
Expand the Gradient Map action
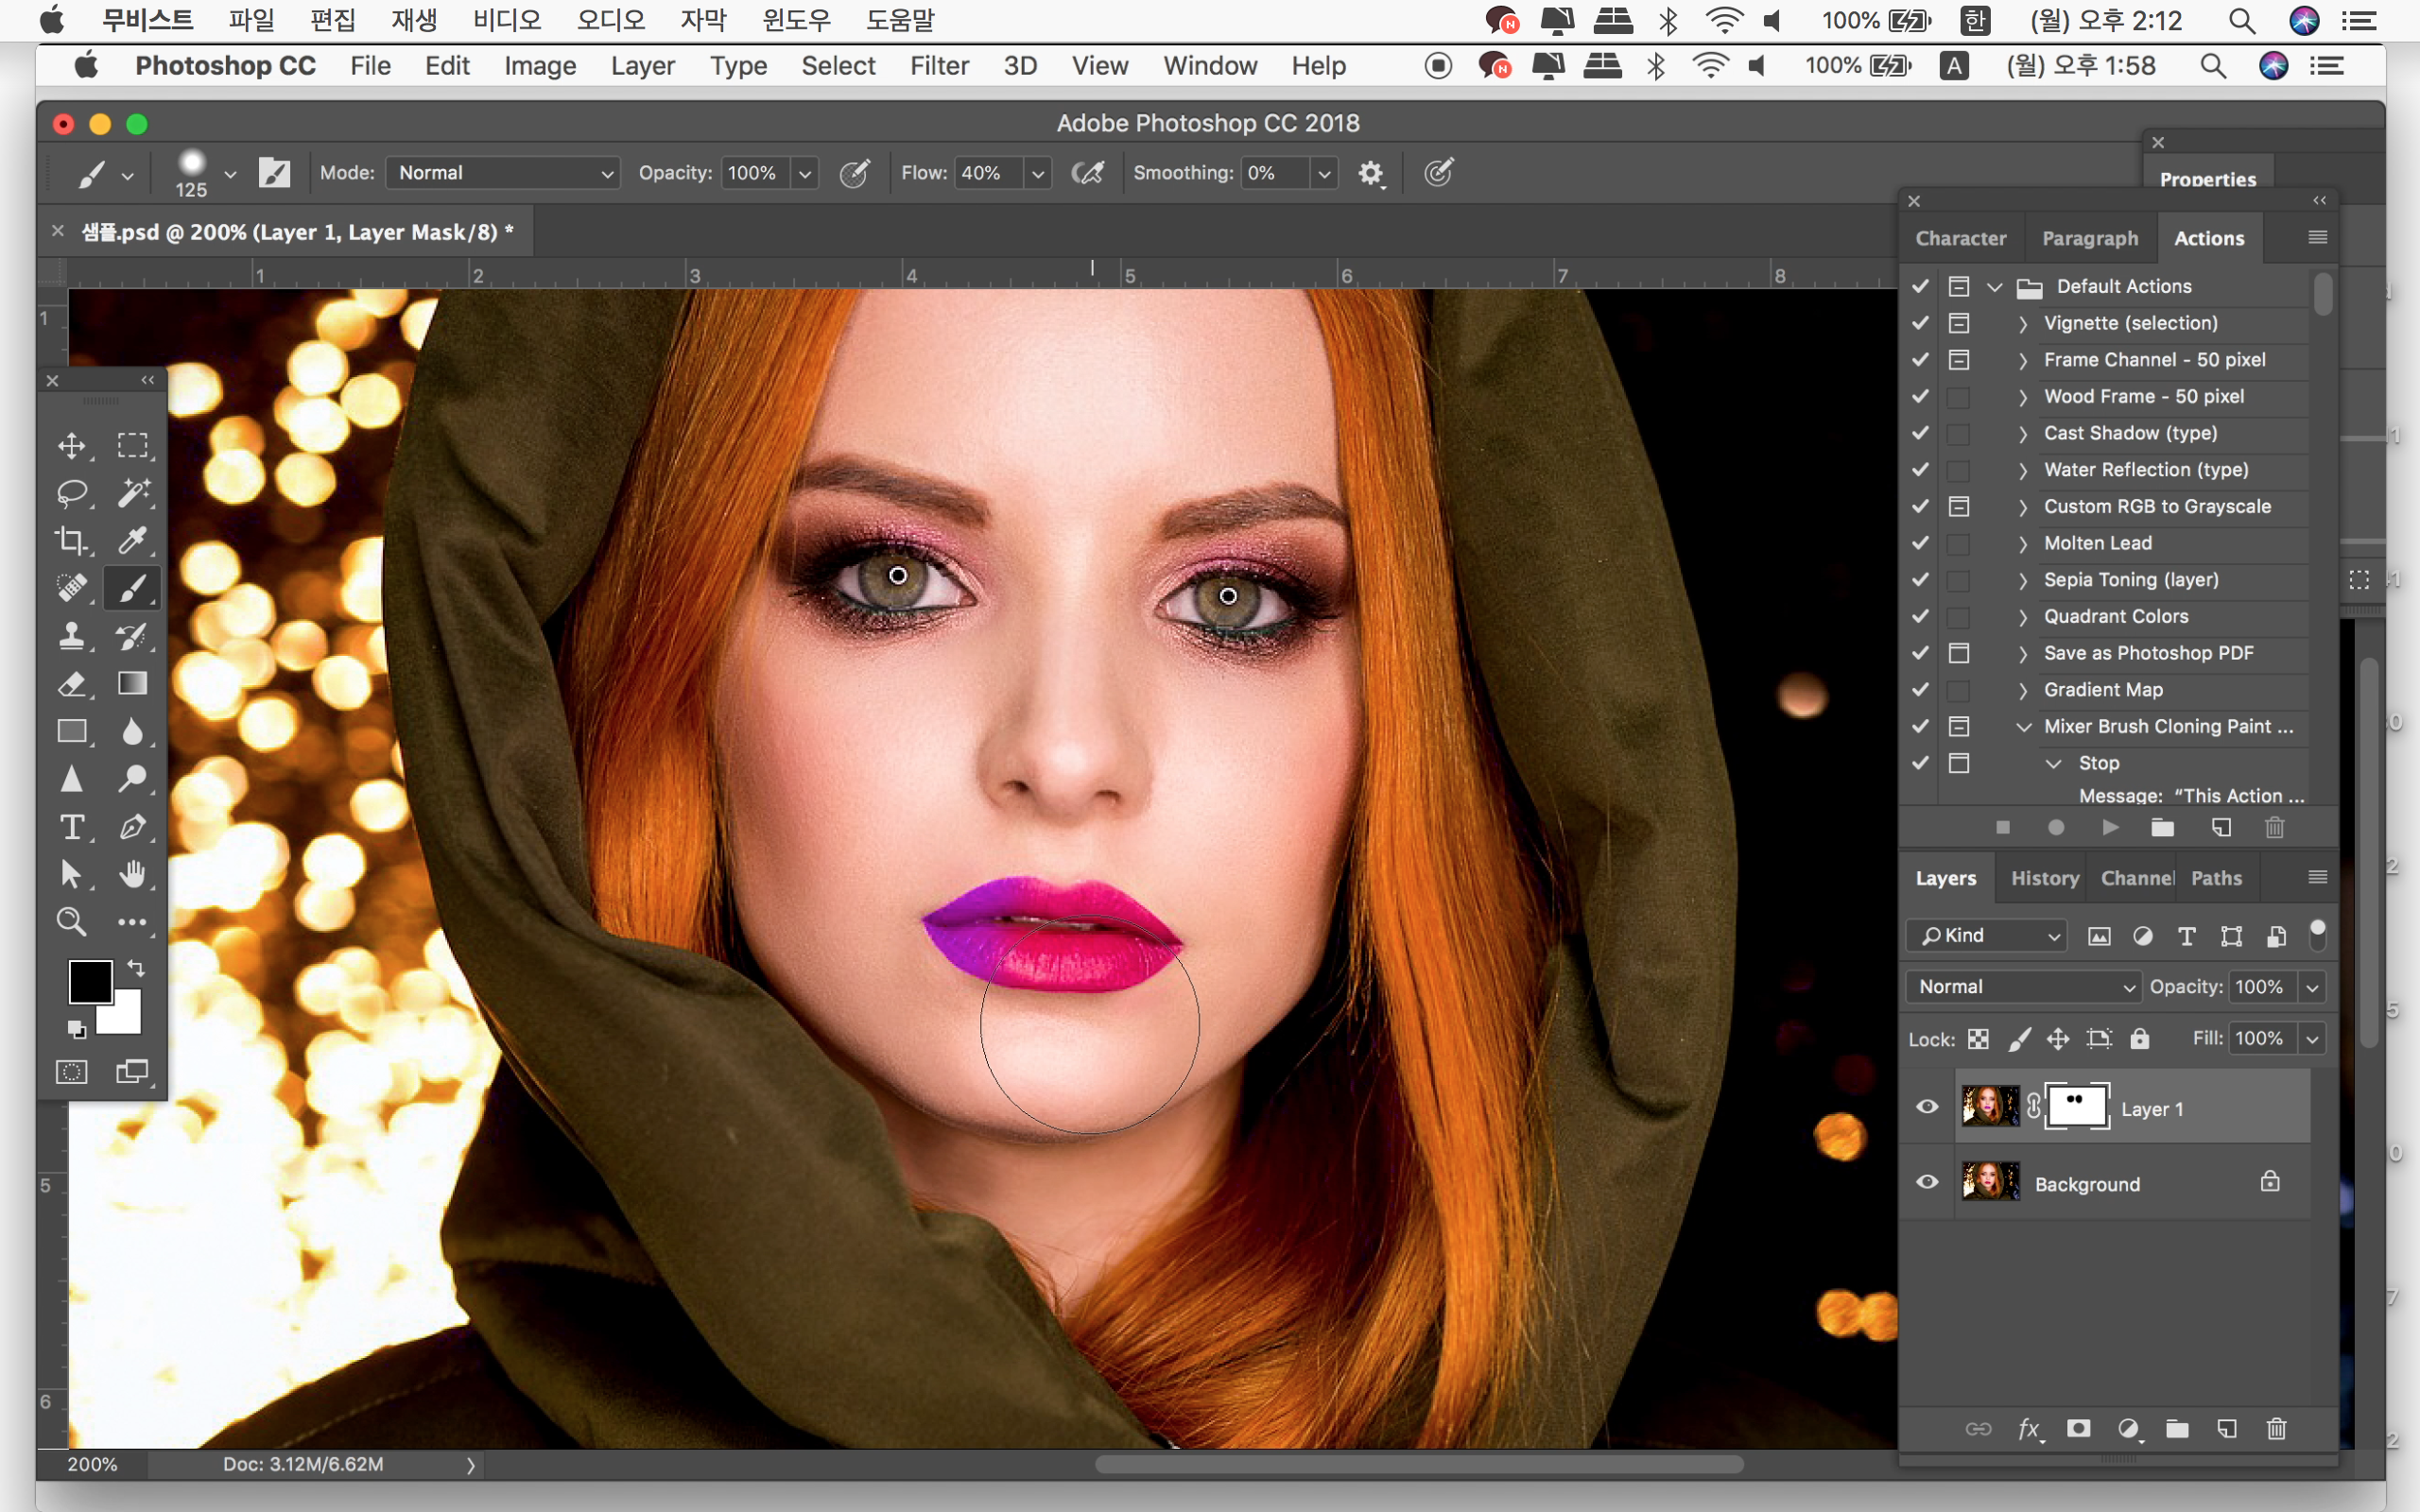tap(2023, 690)
